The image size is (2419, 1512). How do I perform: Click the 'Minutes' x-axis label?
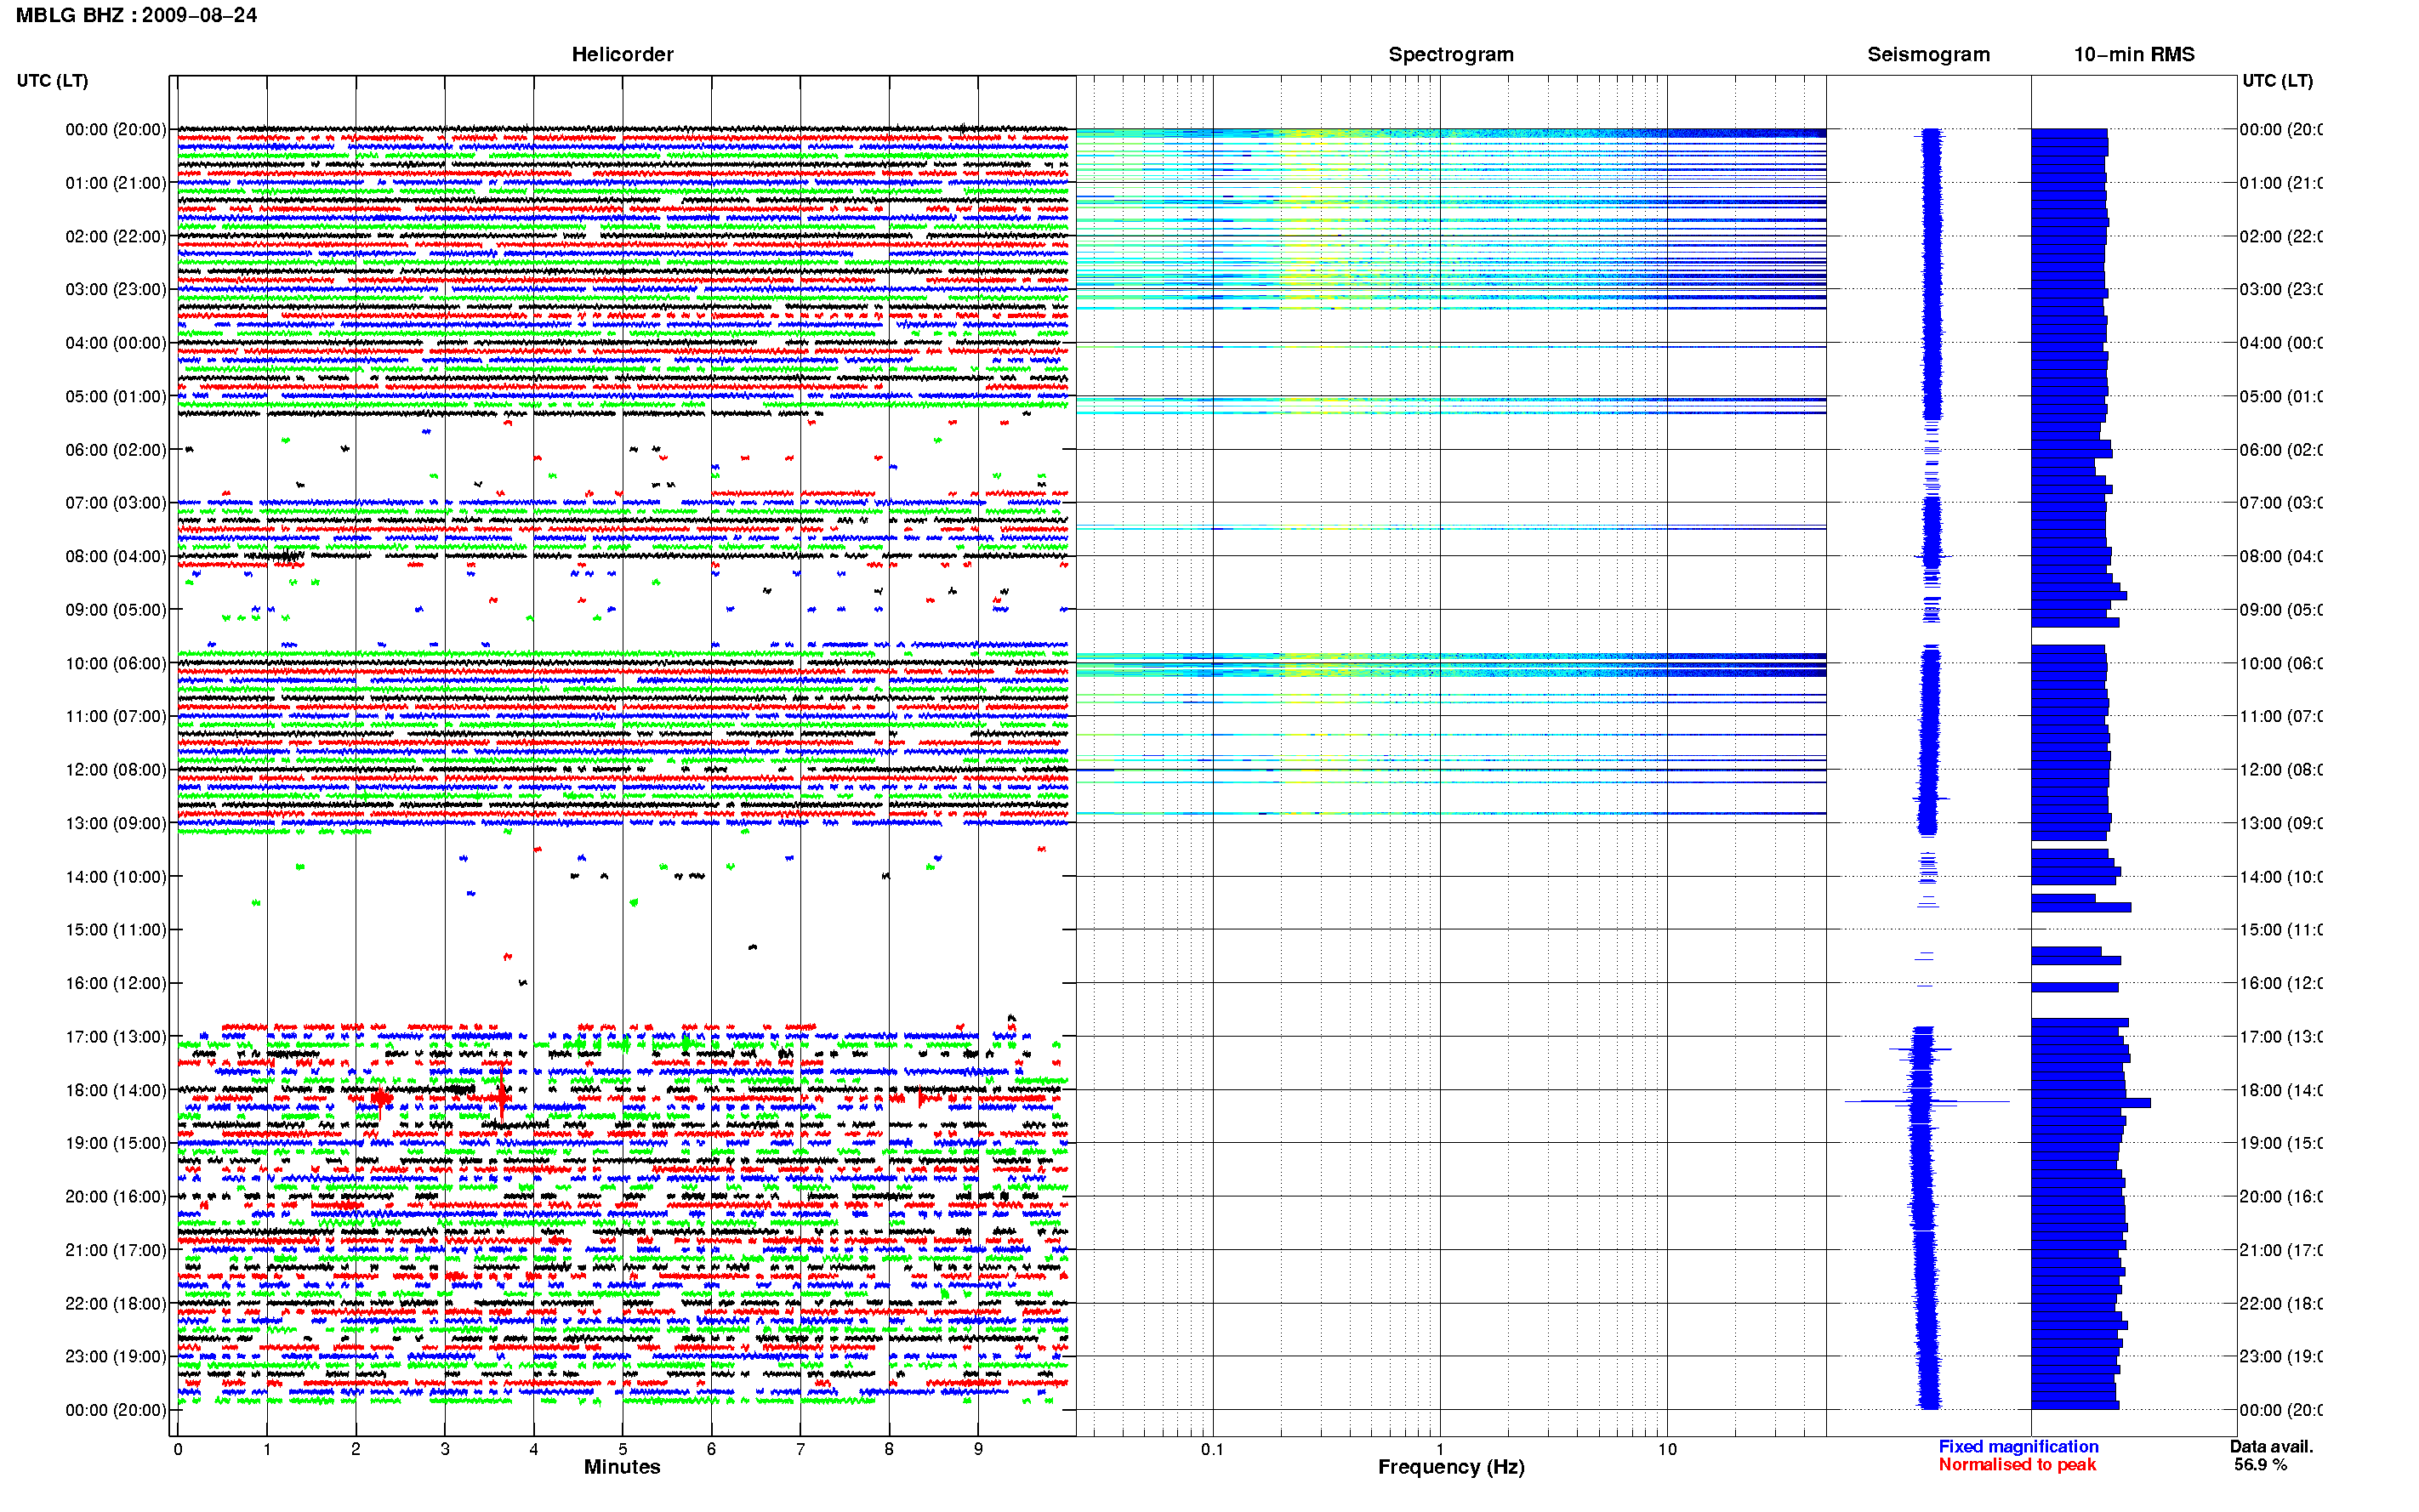click(x=622, y=1467)
